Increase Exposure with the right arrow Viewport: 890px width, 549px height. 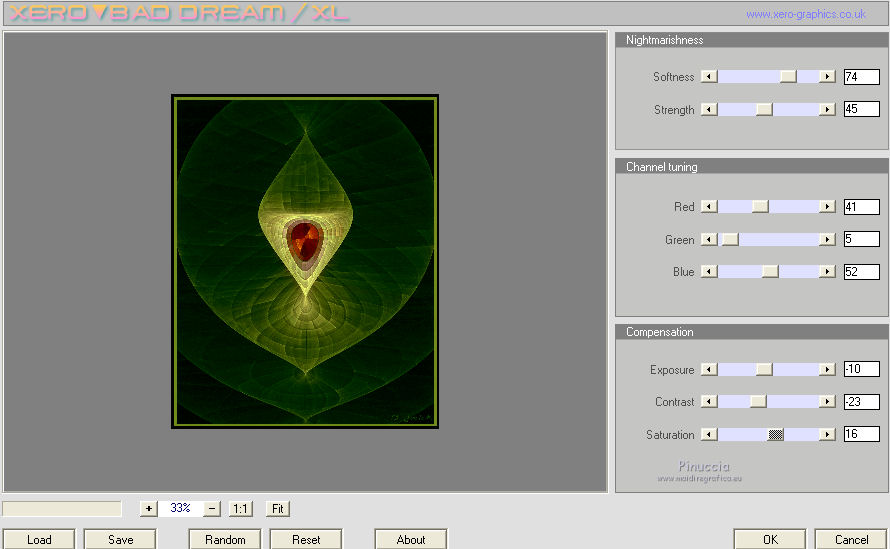point(827,370)
